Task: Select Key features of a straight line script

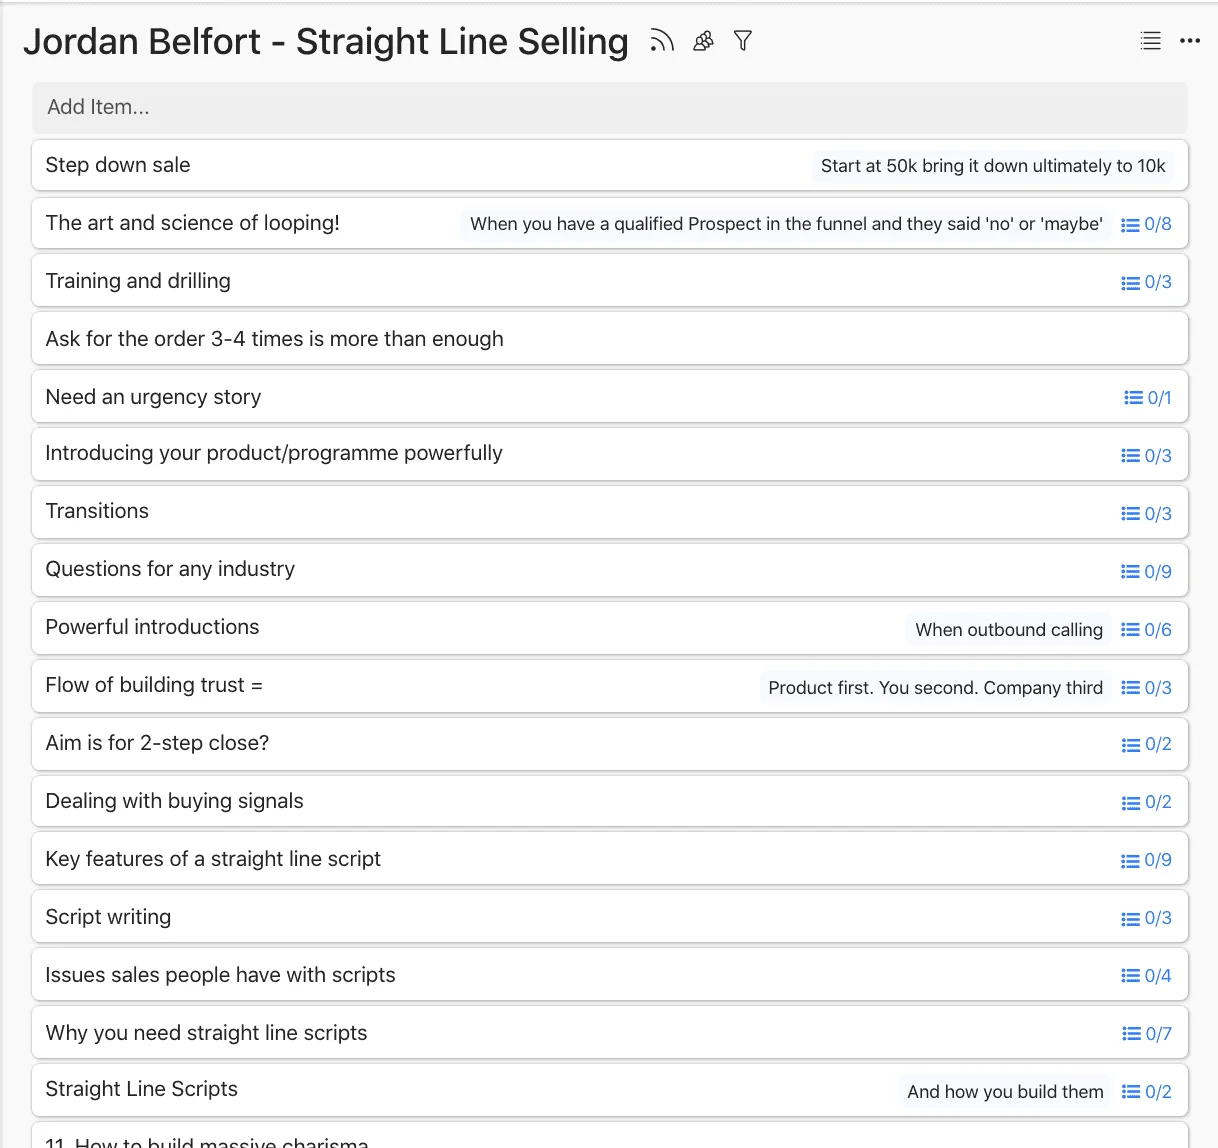Action: [x=610, y=859]
